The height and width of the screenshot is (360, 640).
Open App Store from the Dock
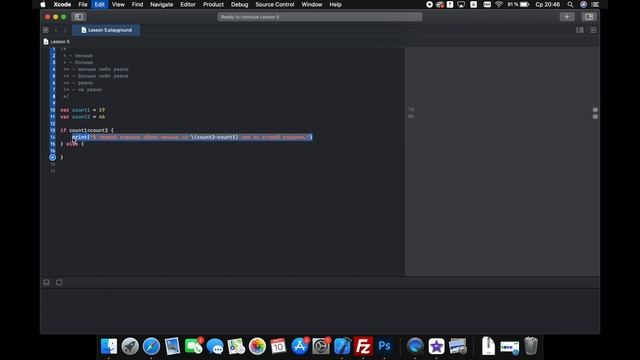300,346
